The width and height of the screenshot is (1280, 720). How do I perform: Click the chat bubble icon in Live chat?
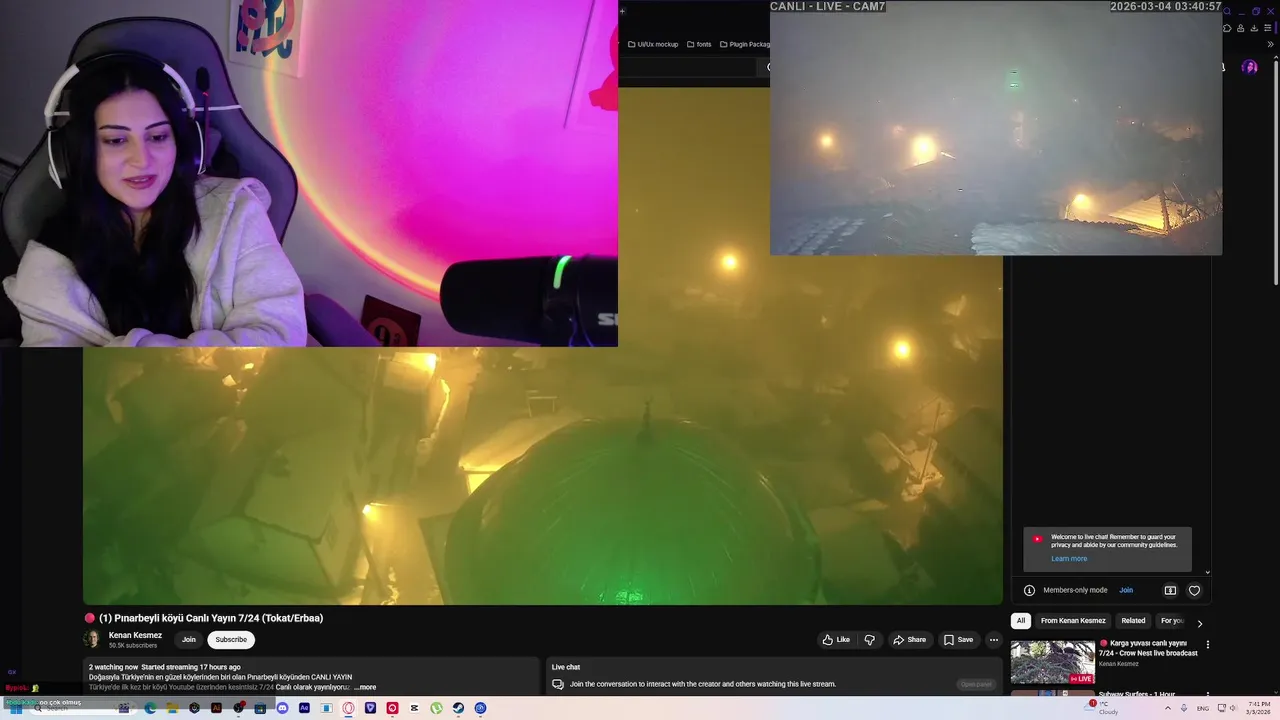[558, 684]
